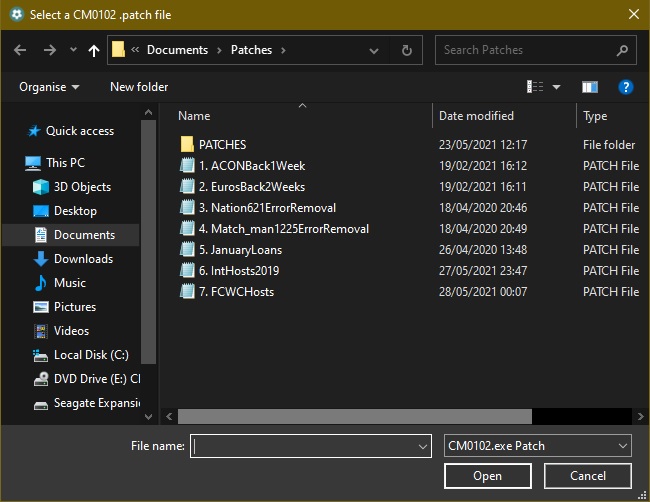The height and width of the screenshot is (502, 650).
Task: Click the Cancel button
Action: pos(588,476)
